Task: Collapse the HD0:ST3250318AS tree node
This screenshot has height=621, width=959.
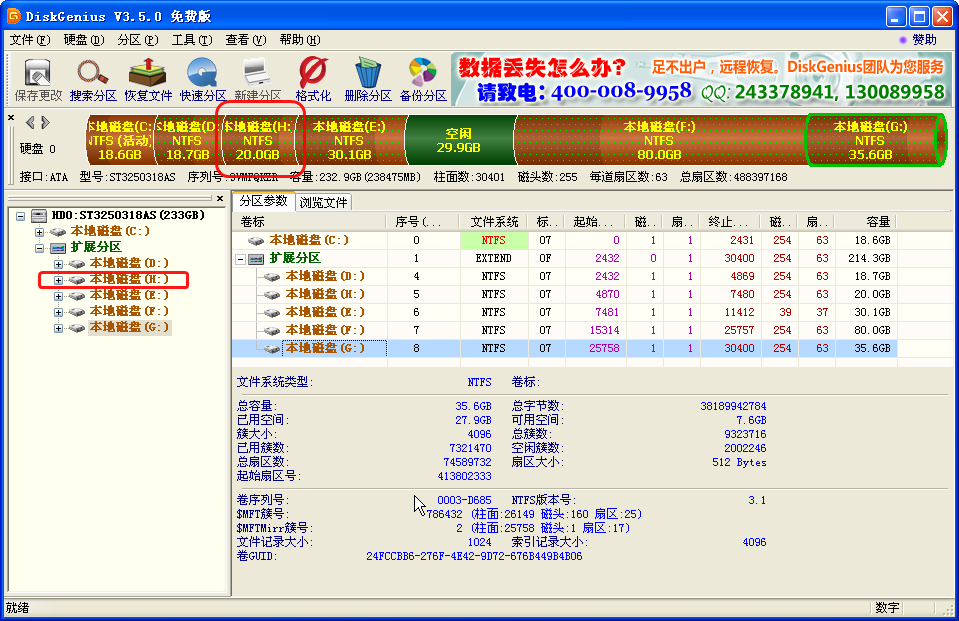Action: pyautogui.click(x=20, y=215)
